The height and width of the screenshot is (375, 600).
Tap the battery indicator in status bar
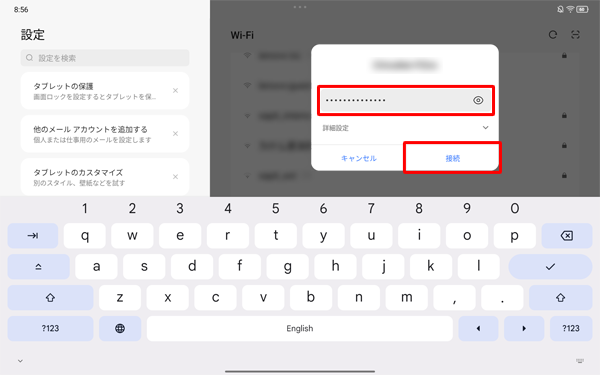pyautogui.click(x=582, y=9)
